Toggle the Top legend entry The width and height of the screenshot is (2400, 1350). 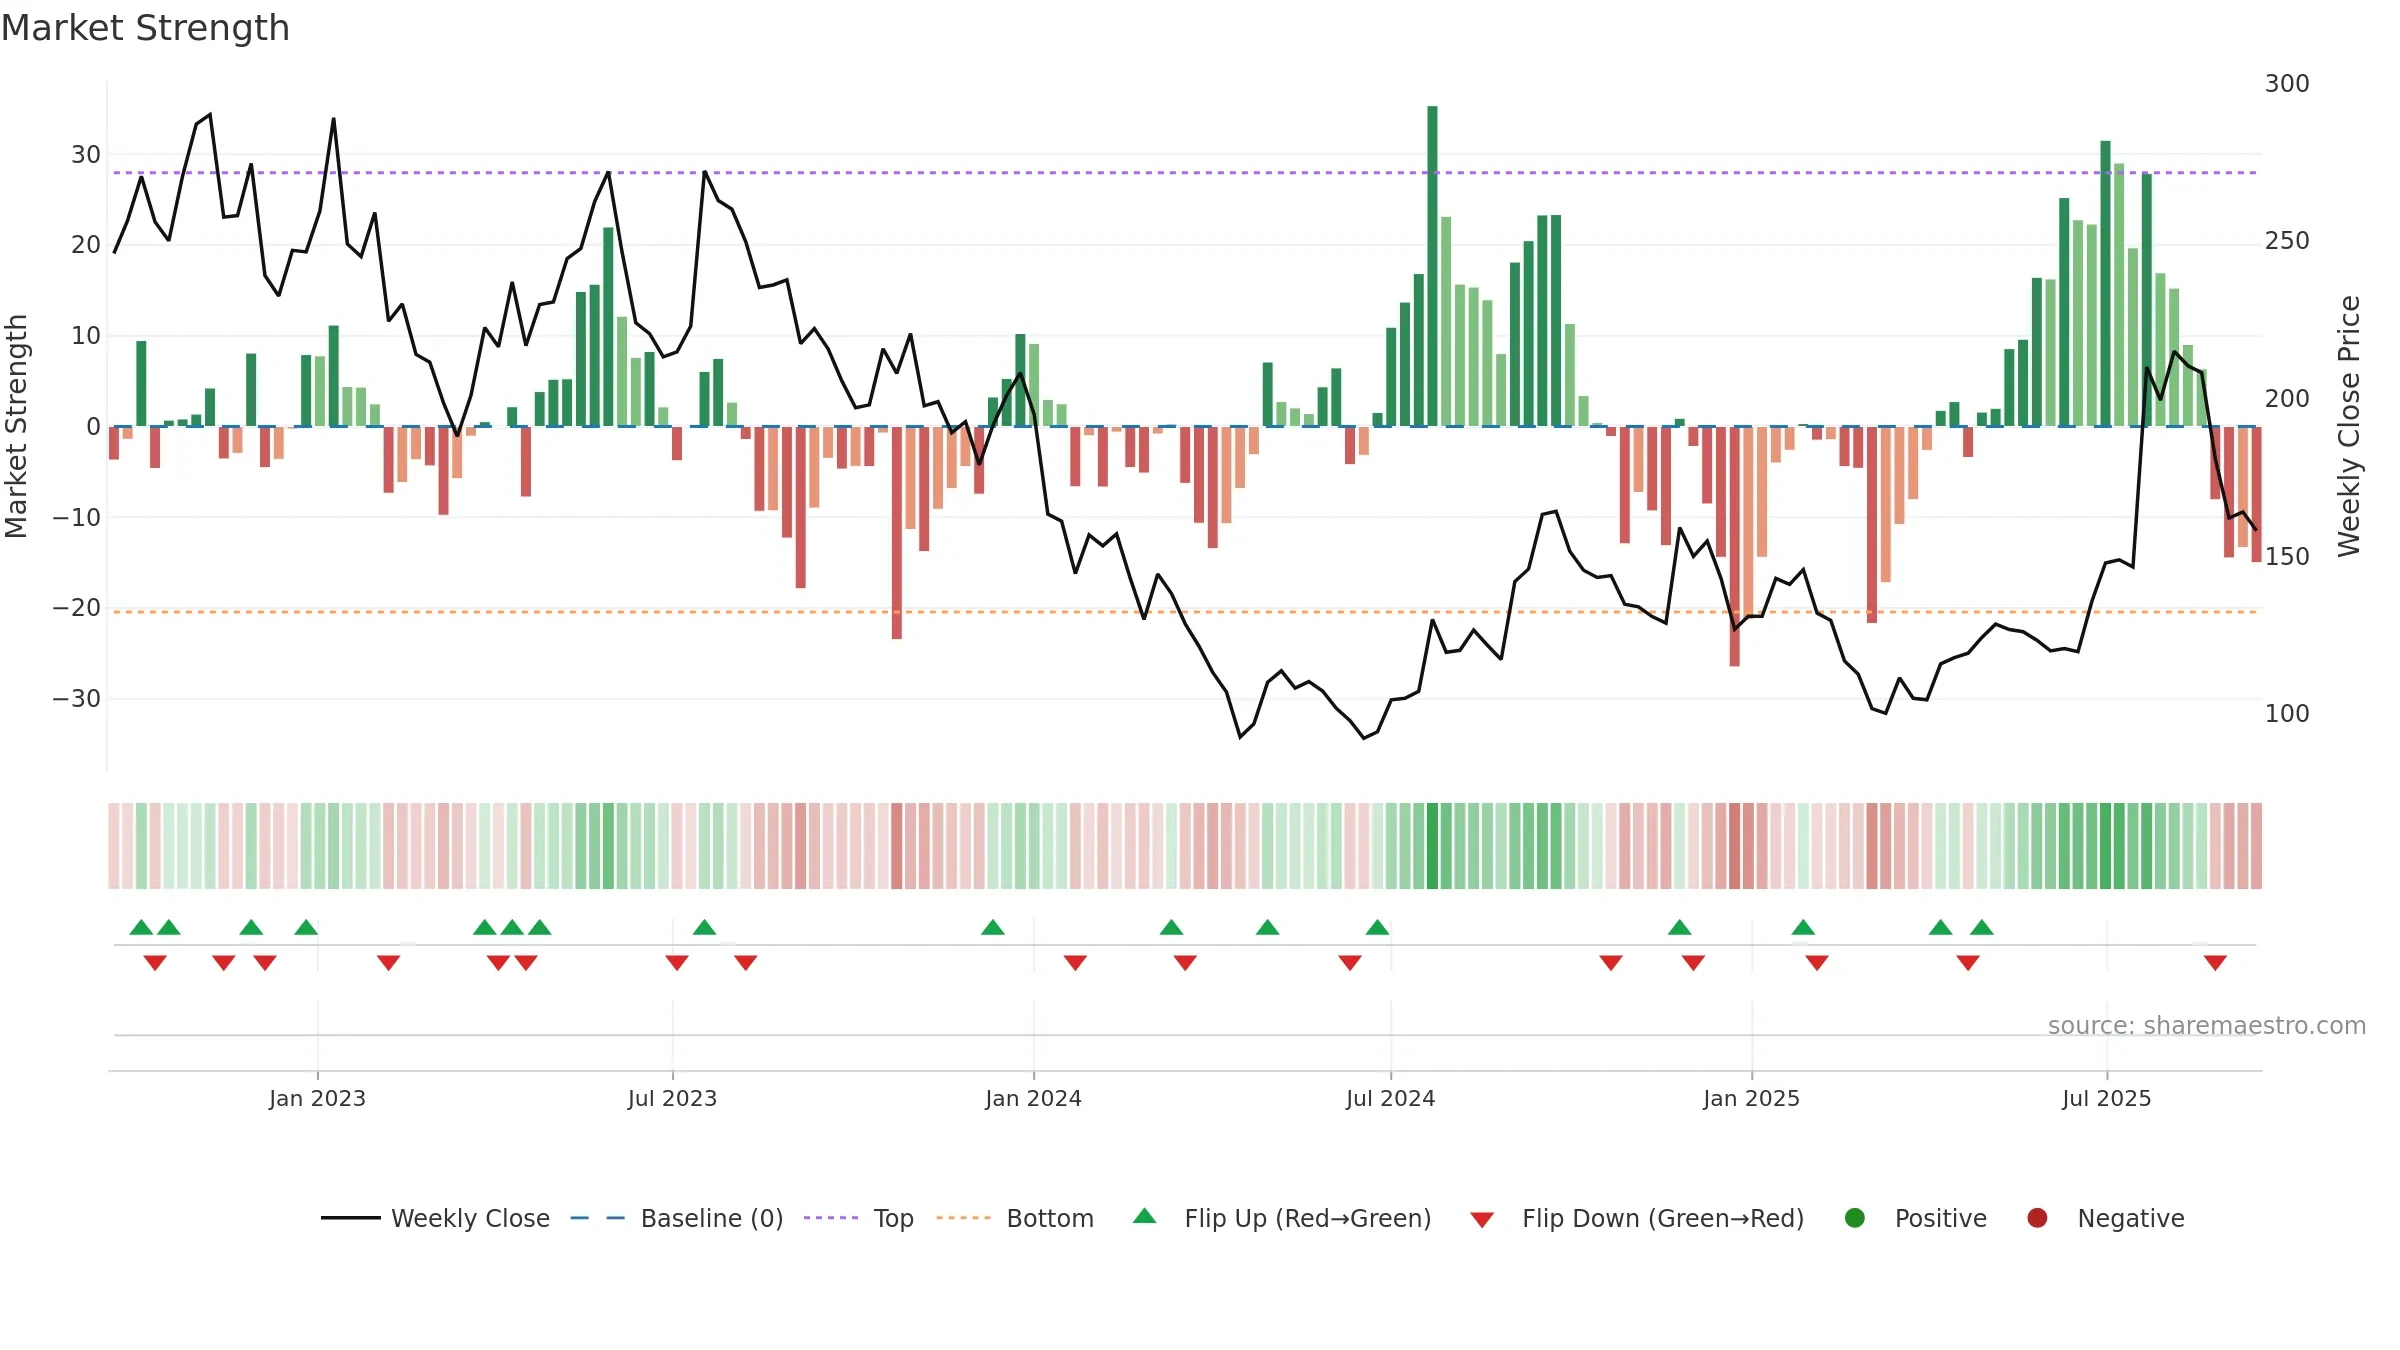858,1218
